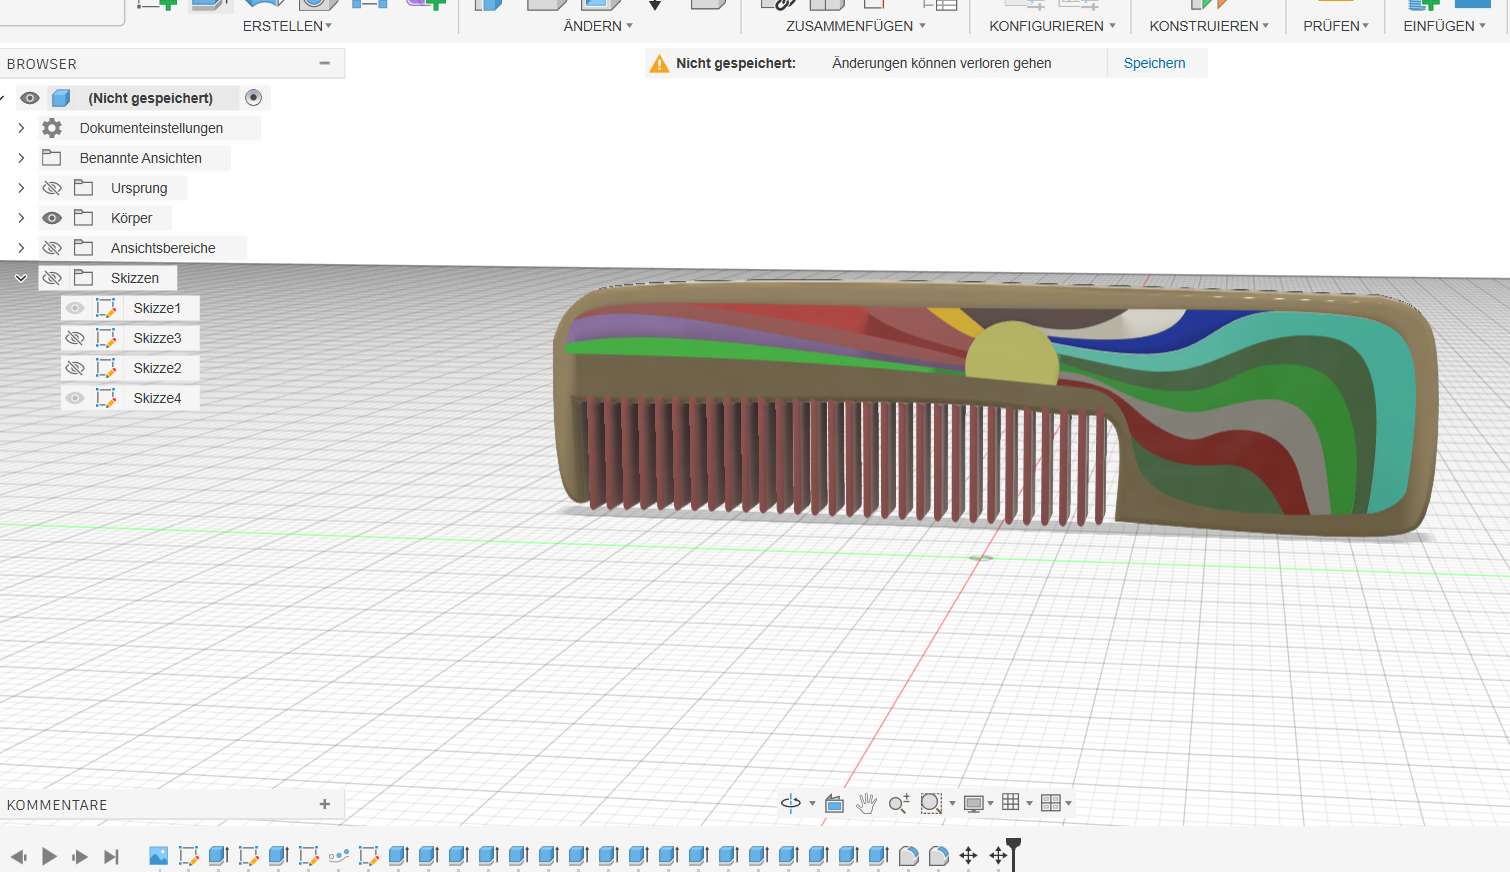Activate the root component radio button
Viewport: 1510px width, 872px height.
coord(253,97)
